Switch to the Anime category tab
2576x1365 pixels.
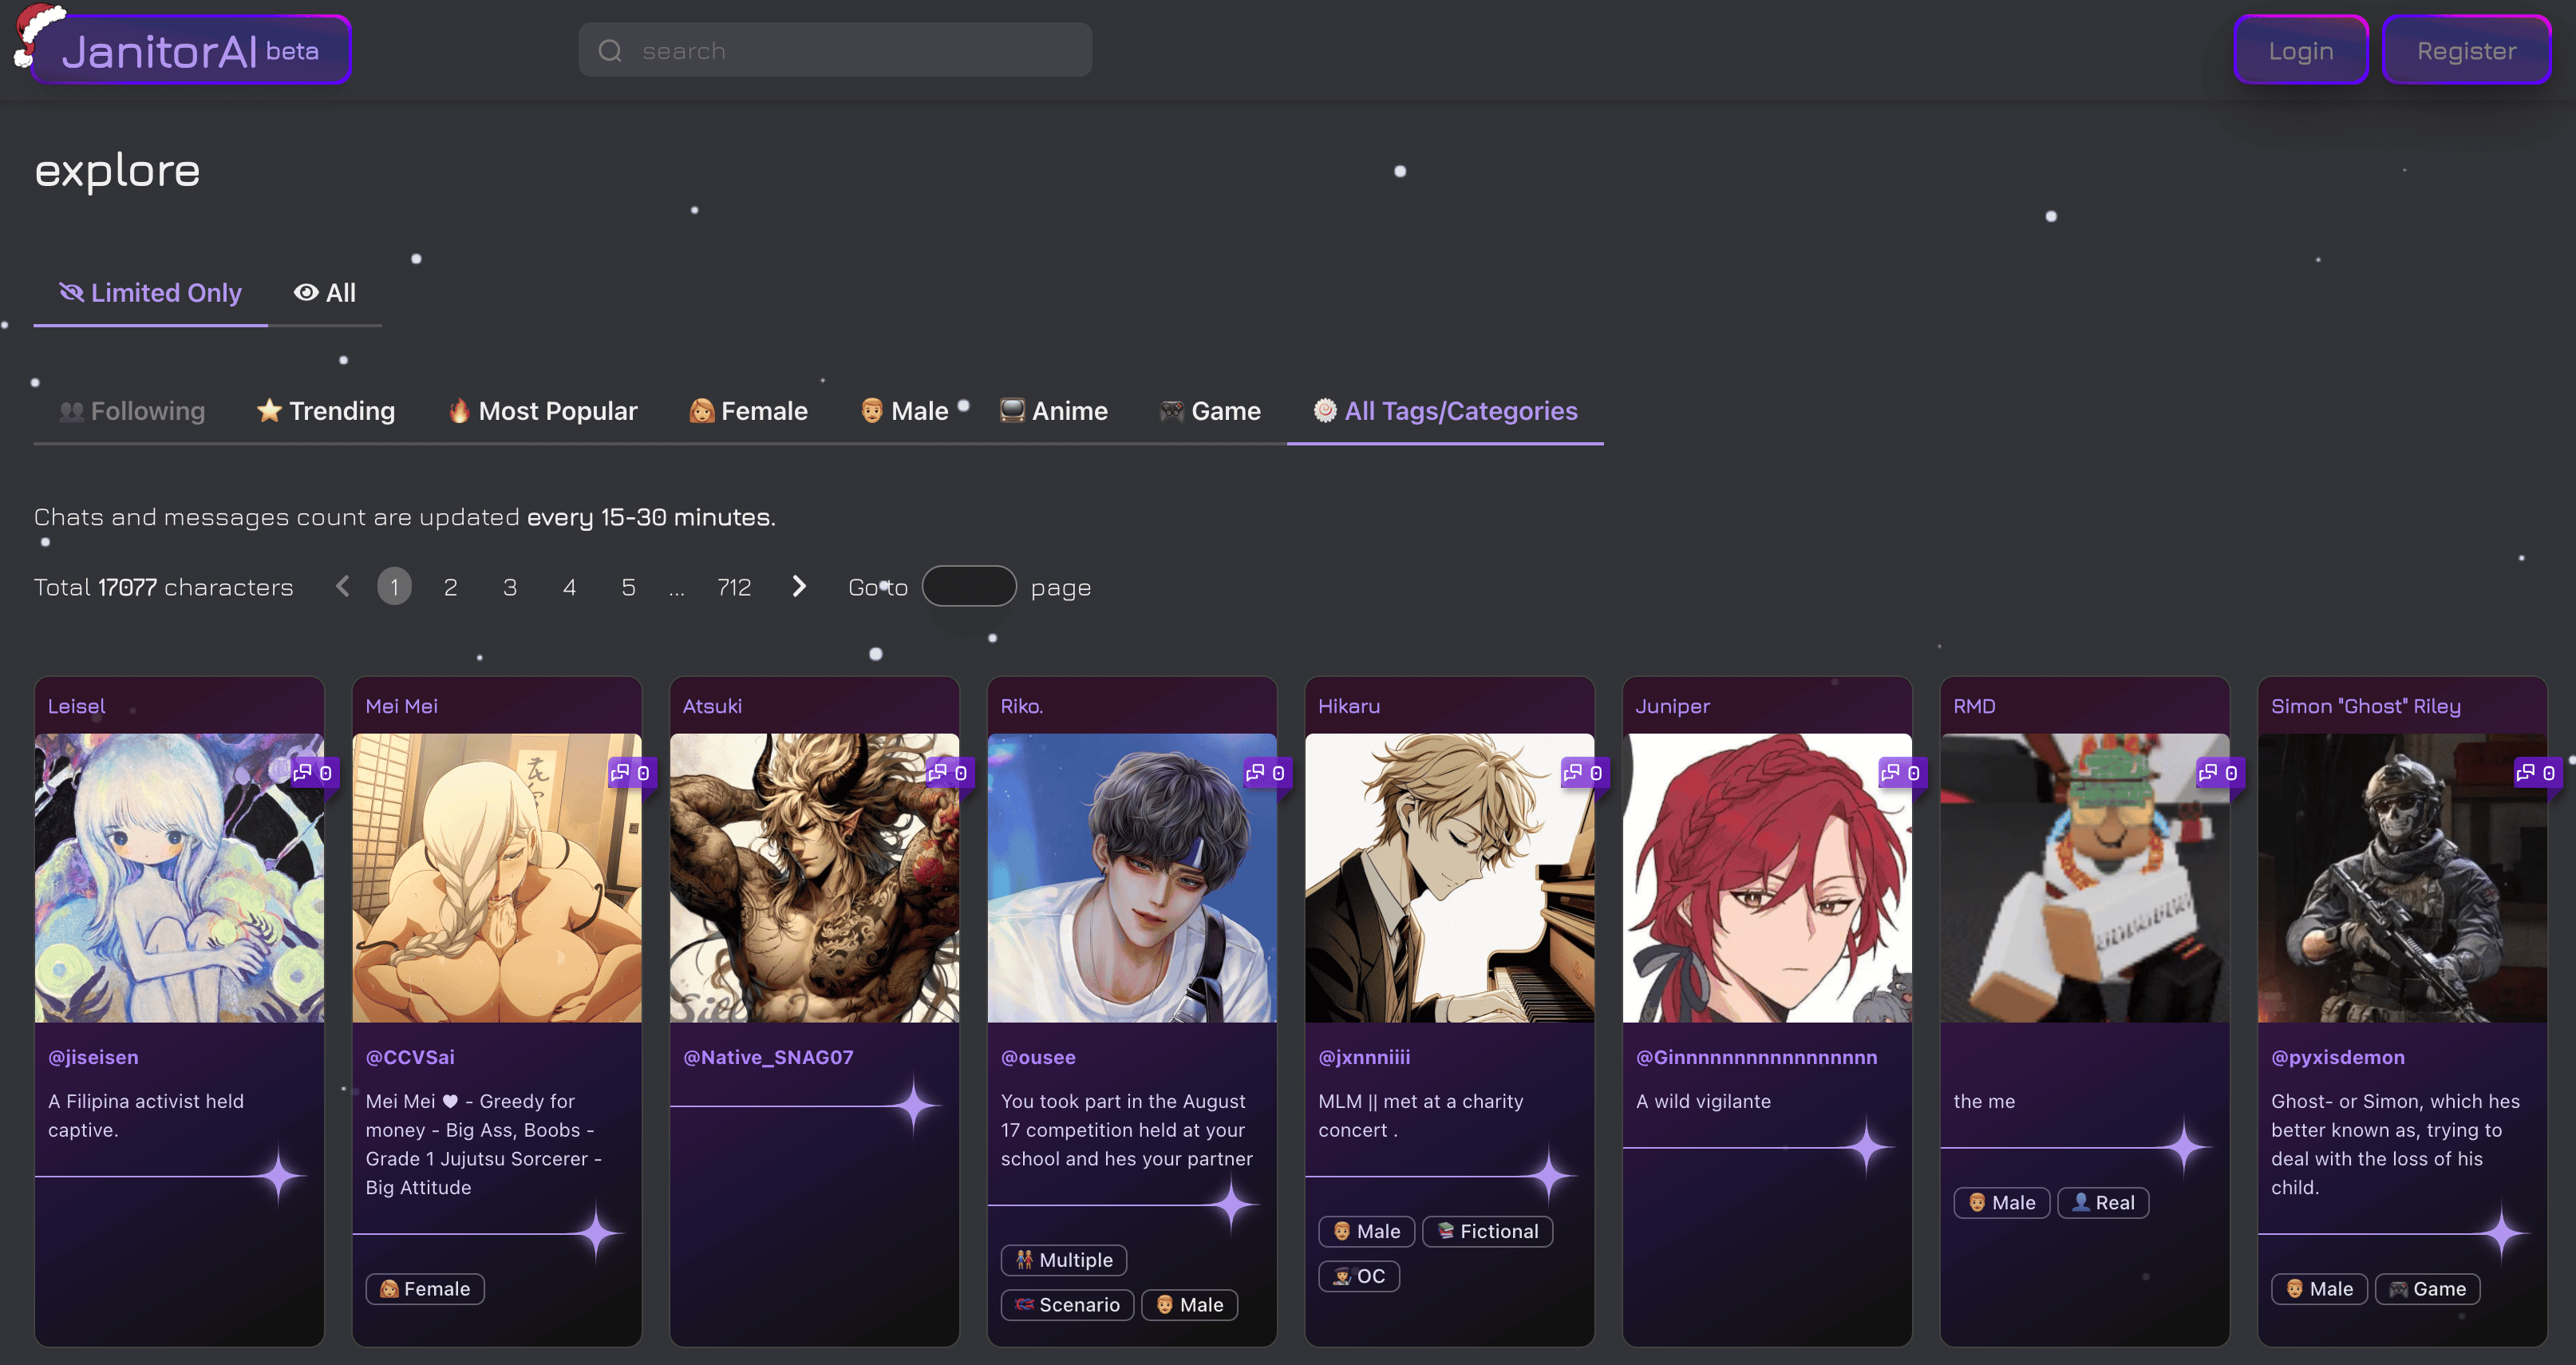pyautogui.click(x=1054, y=411)
